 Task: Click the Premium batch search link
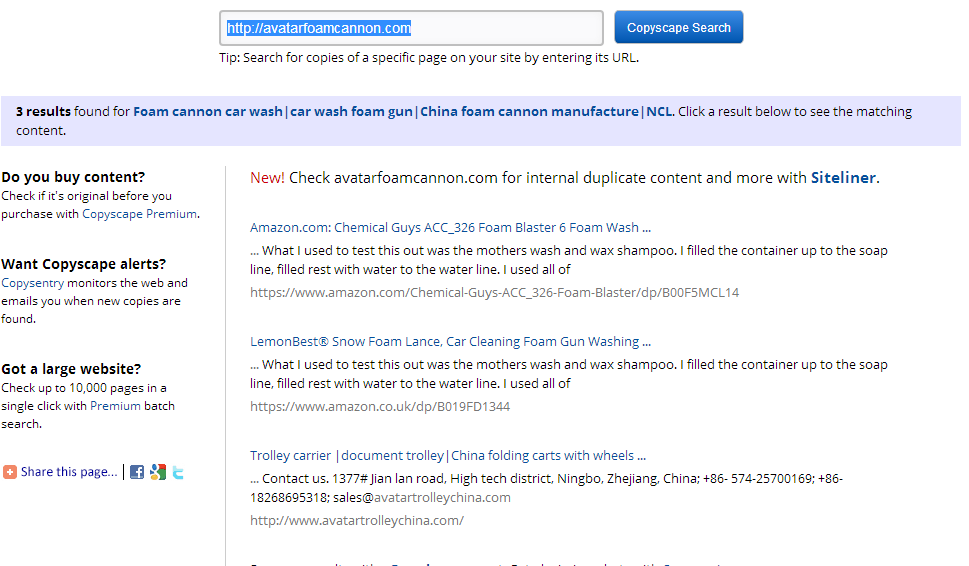(x=115, y=406)
